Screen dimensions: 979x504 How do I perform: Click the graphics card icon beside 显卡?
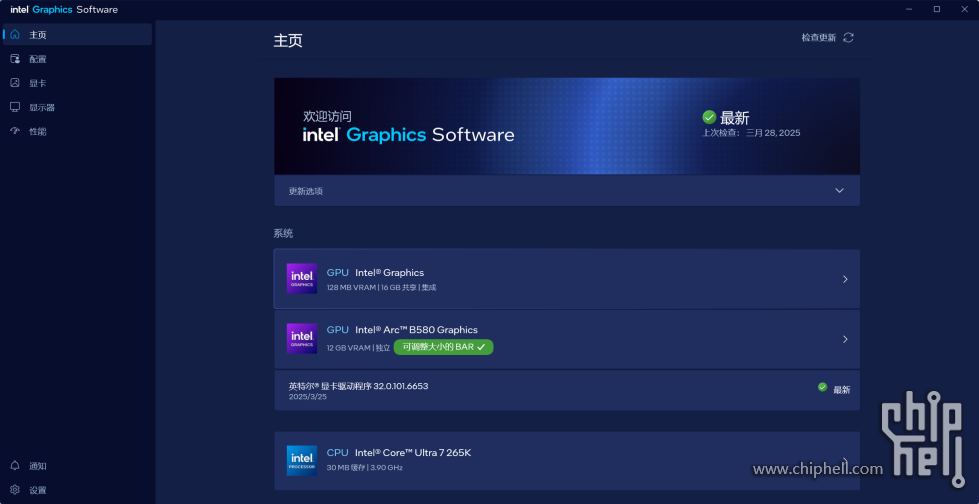point(15,82)
